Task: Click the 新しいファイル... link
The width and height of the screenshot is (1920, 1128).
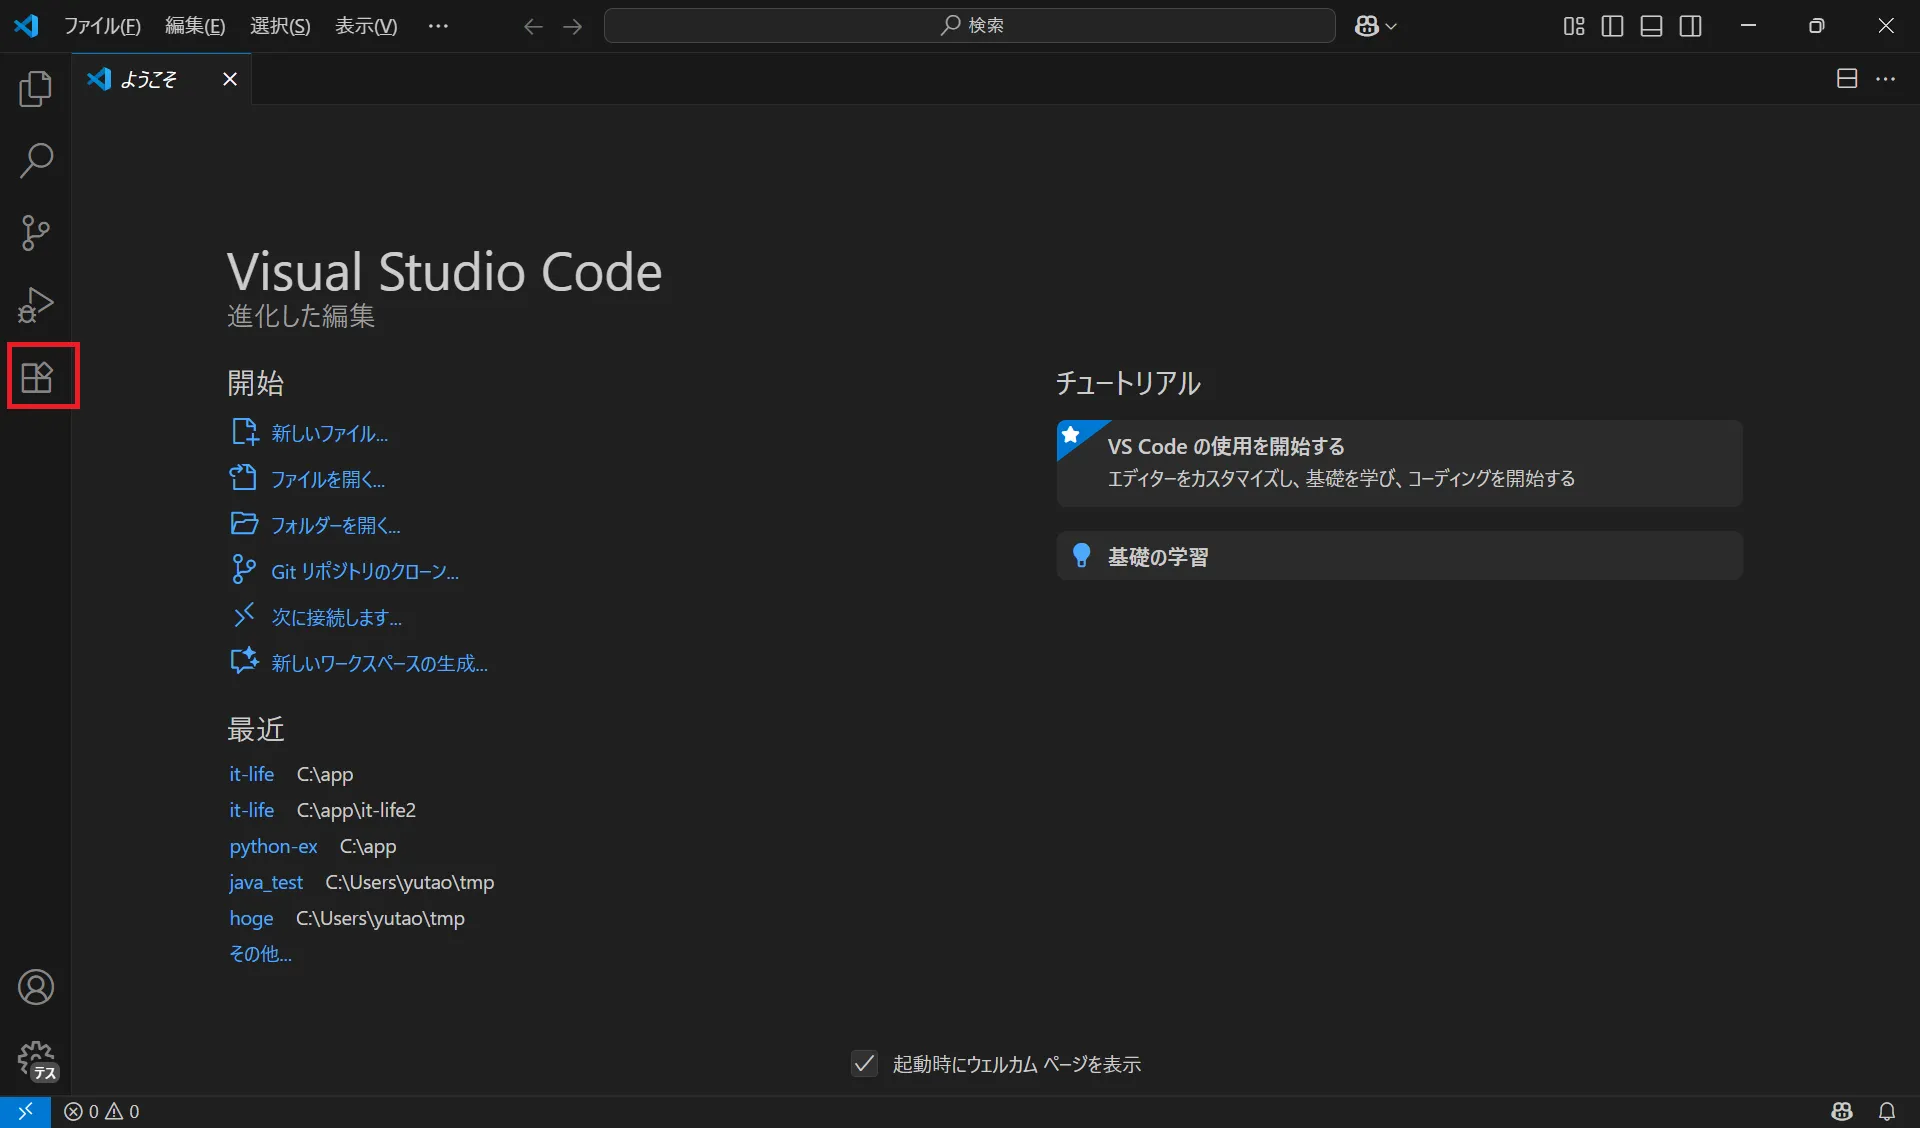Action: click(x=330, y=433)
